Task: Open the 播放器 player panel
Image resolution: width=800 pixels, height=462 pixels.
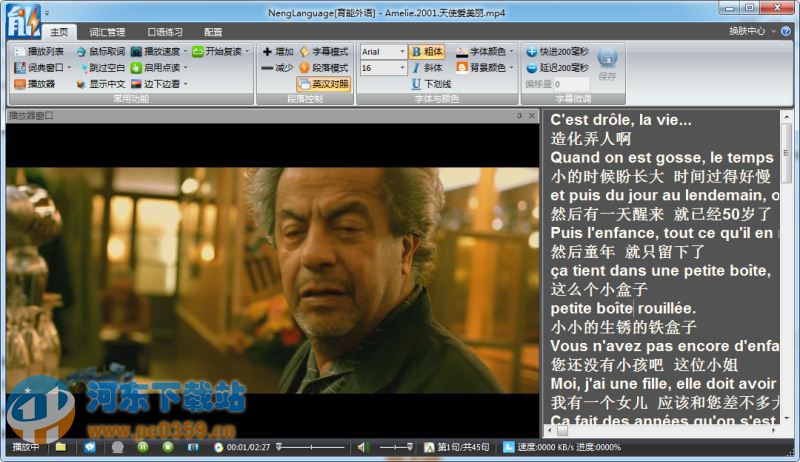Action: pos(35,84)
